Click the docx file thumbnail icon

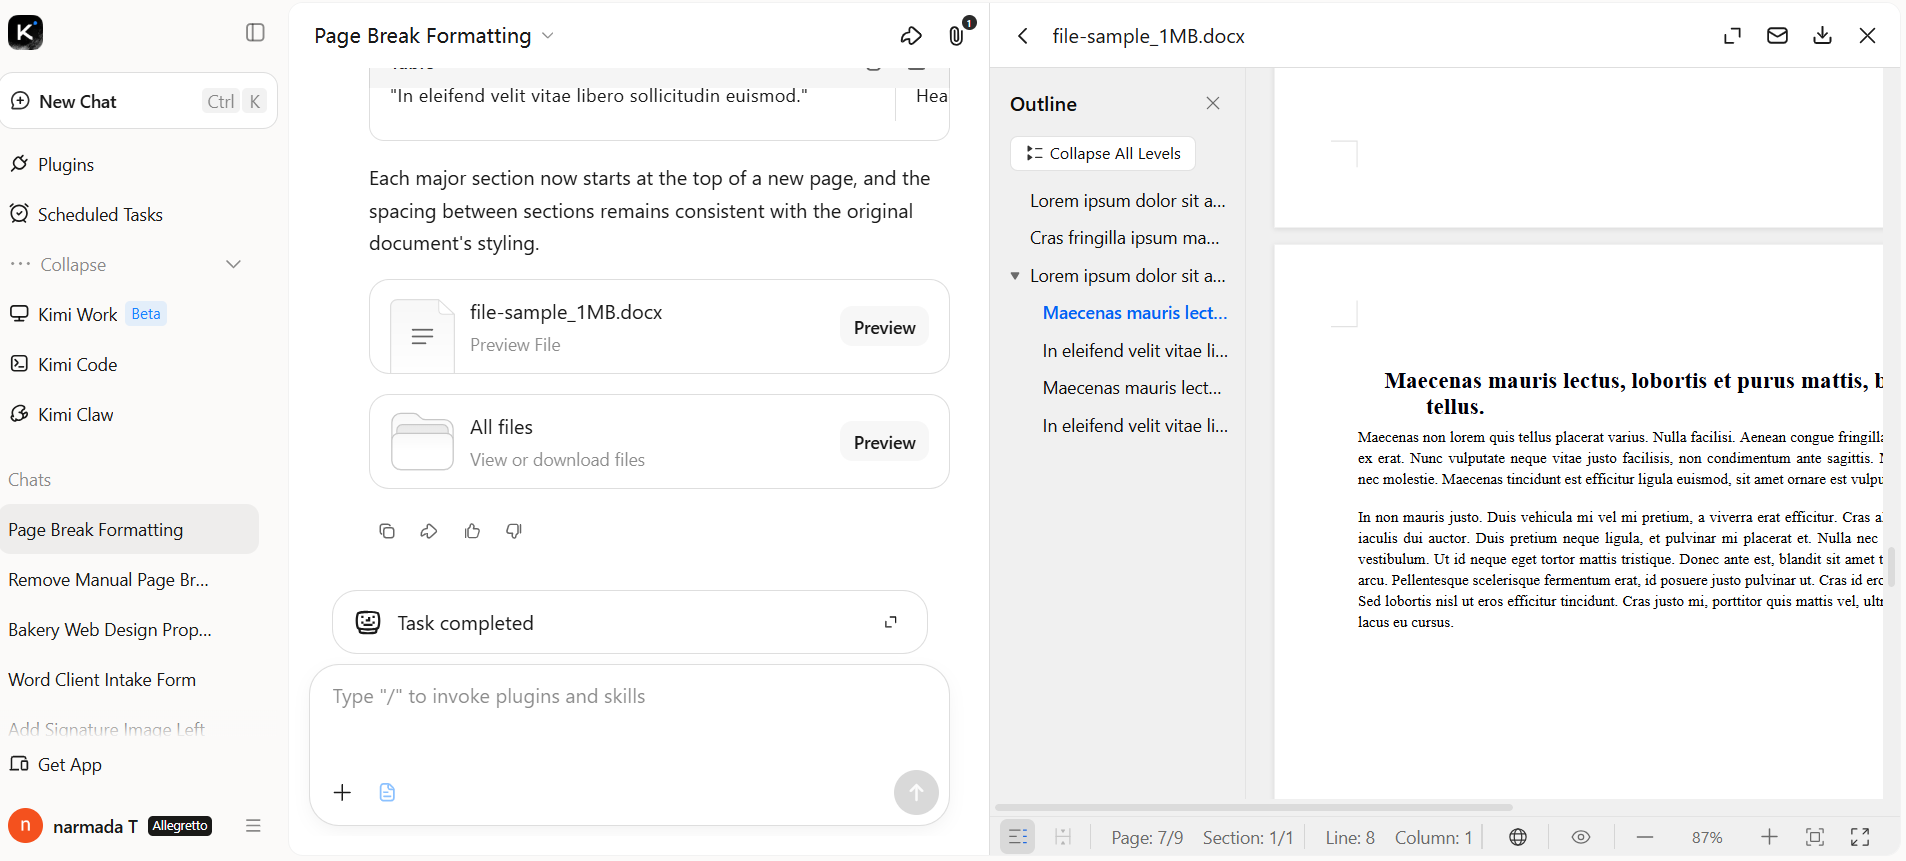[422, 335]
